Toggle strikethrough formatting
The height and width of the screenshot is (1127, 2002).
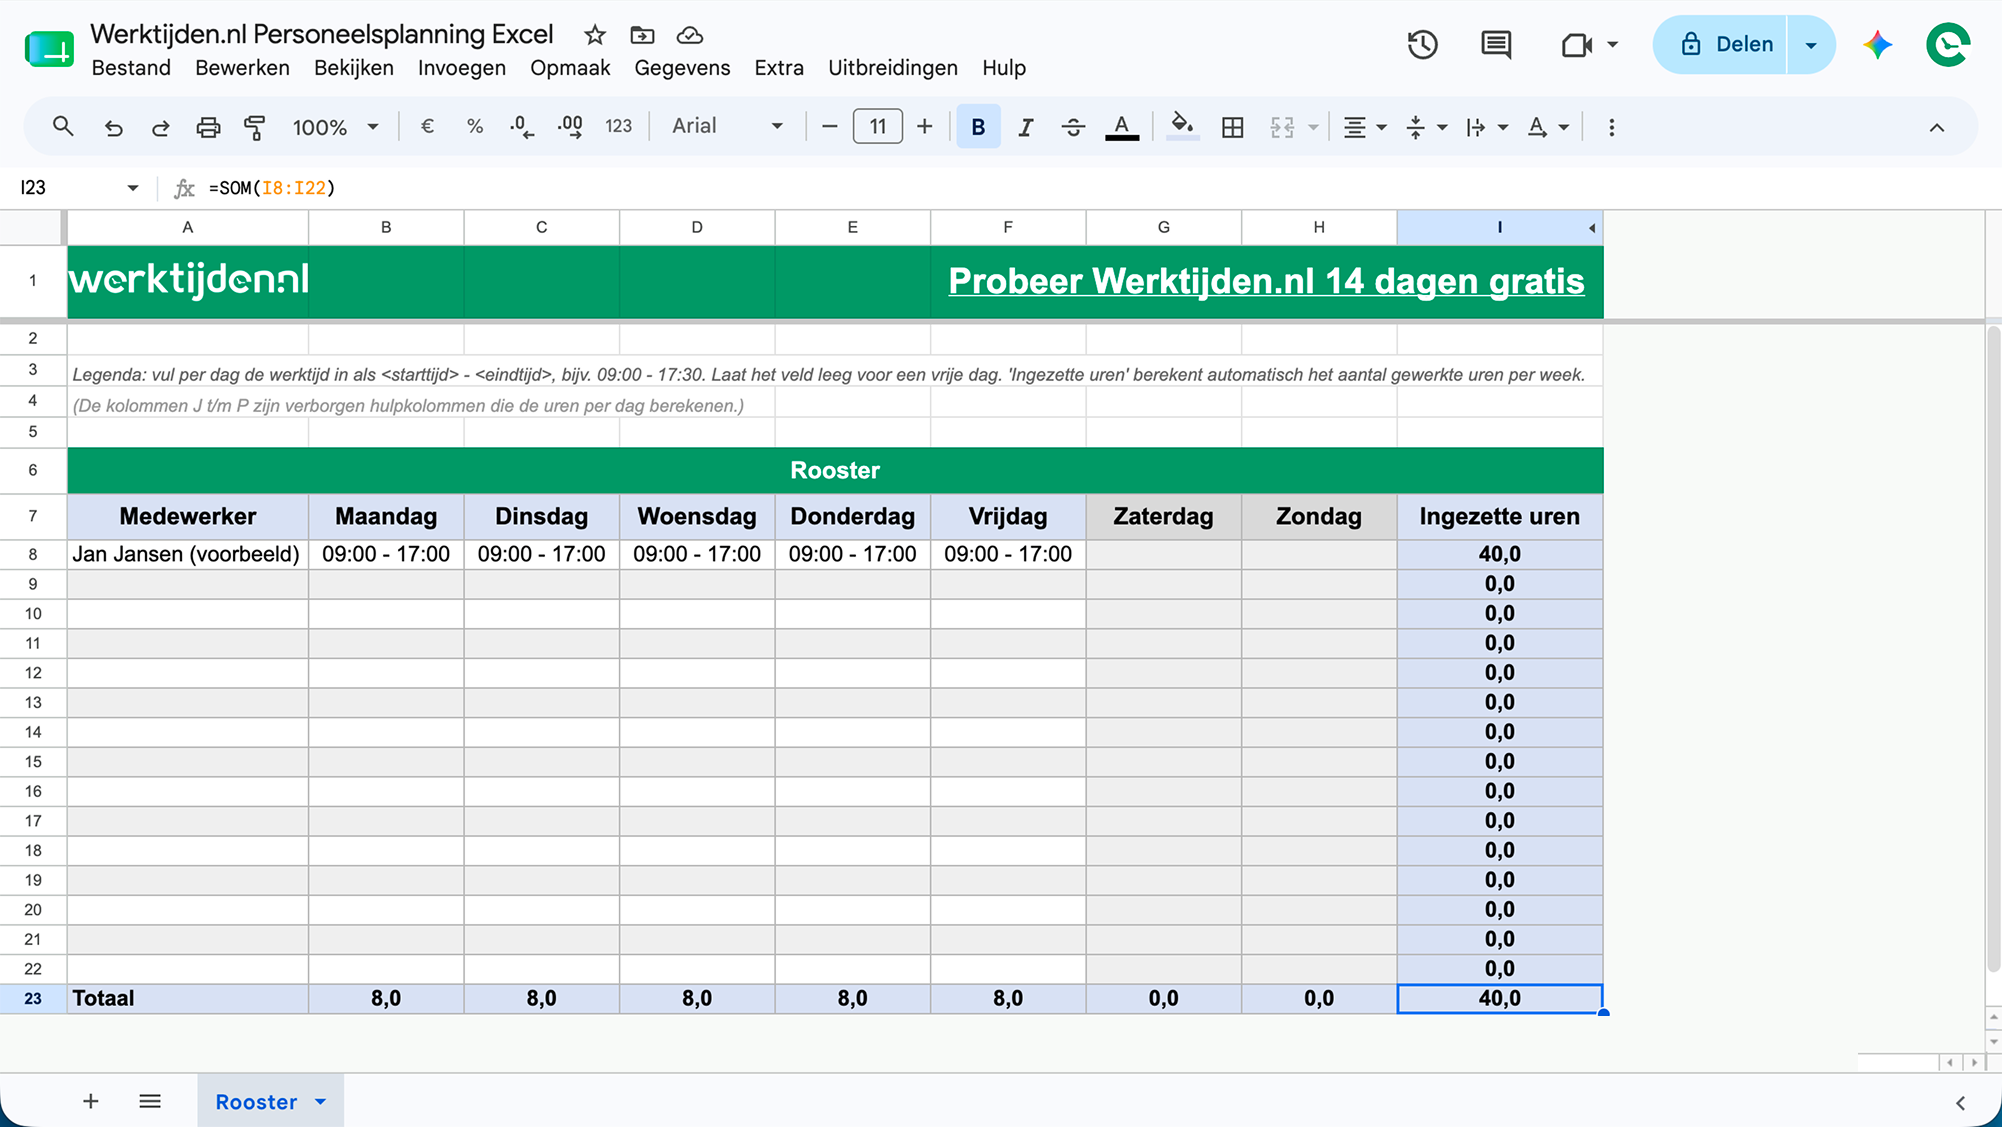[1073, 127]
